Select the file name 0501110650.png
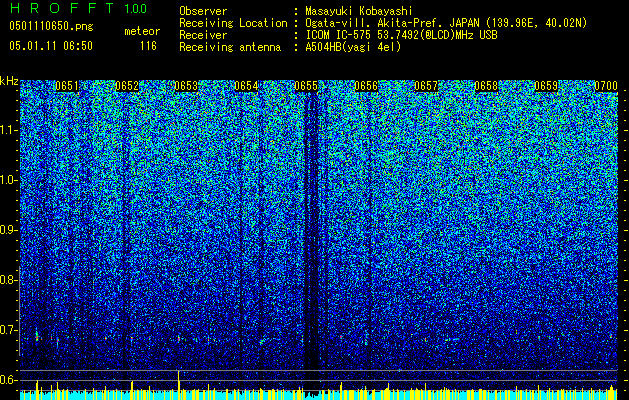This screenshot has width=629, height=400. 51,26
